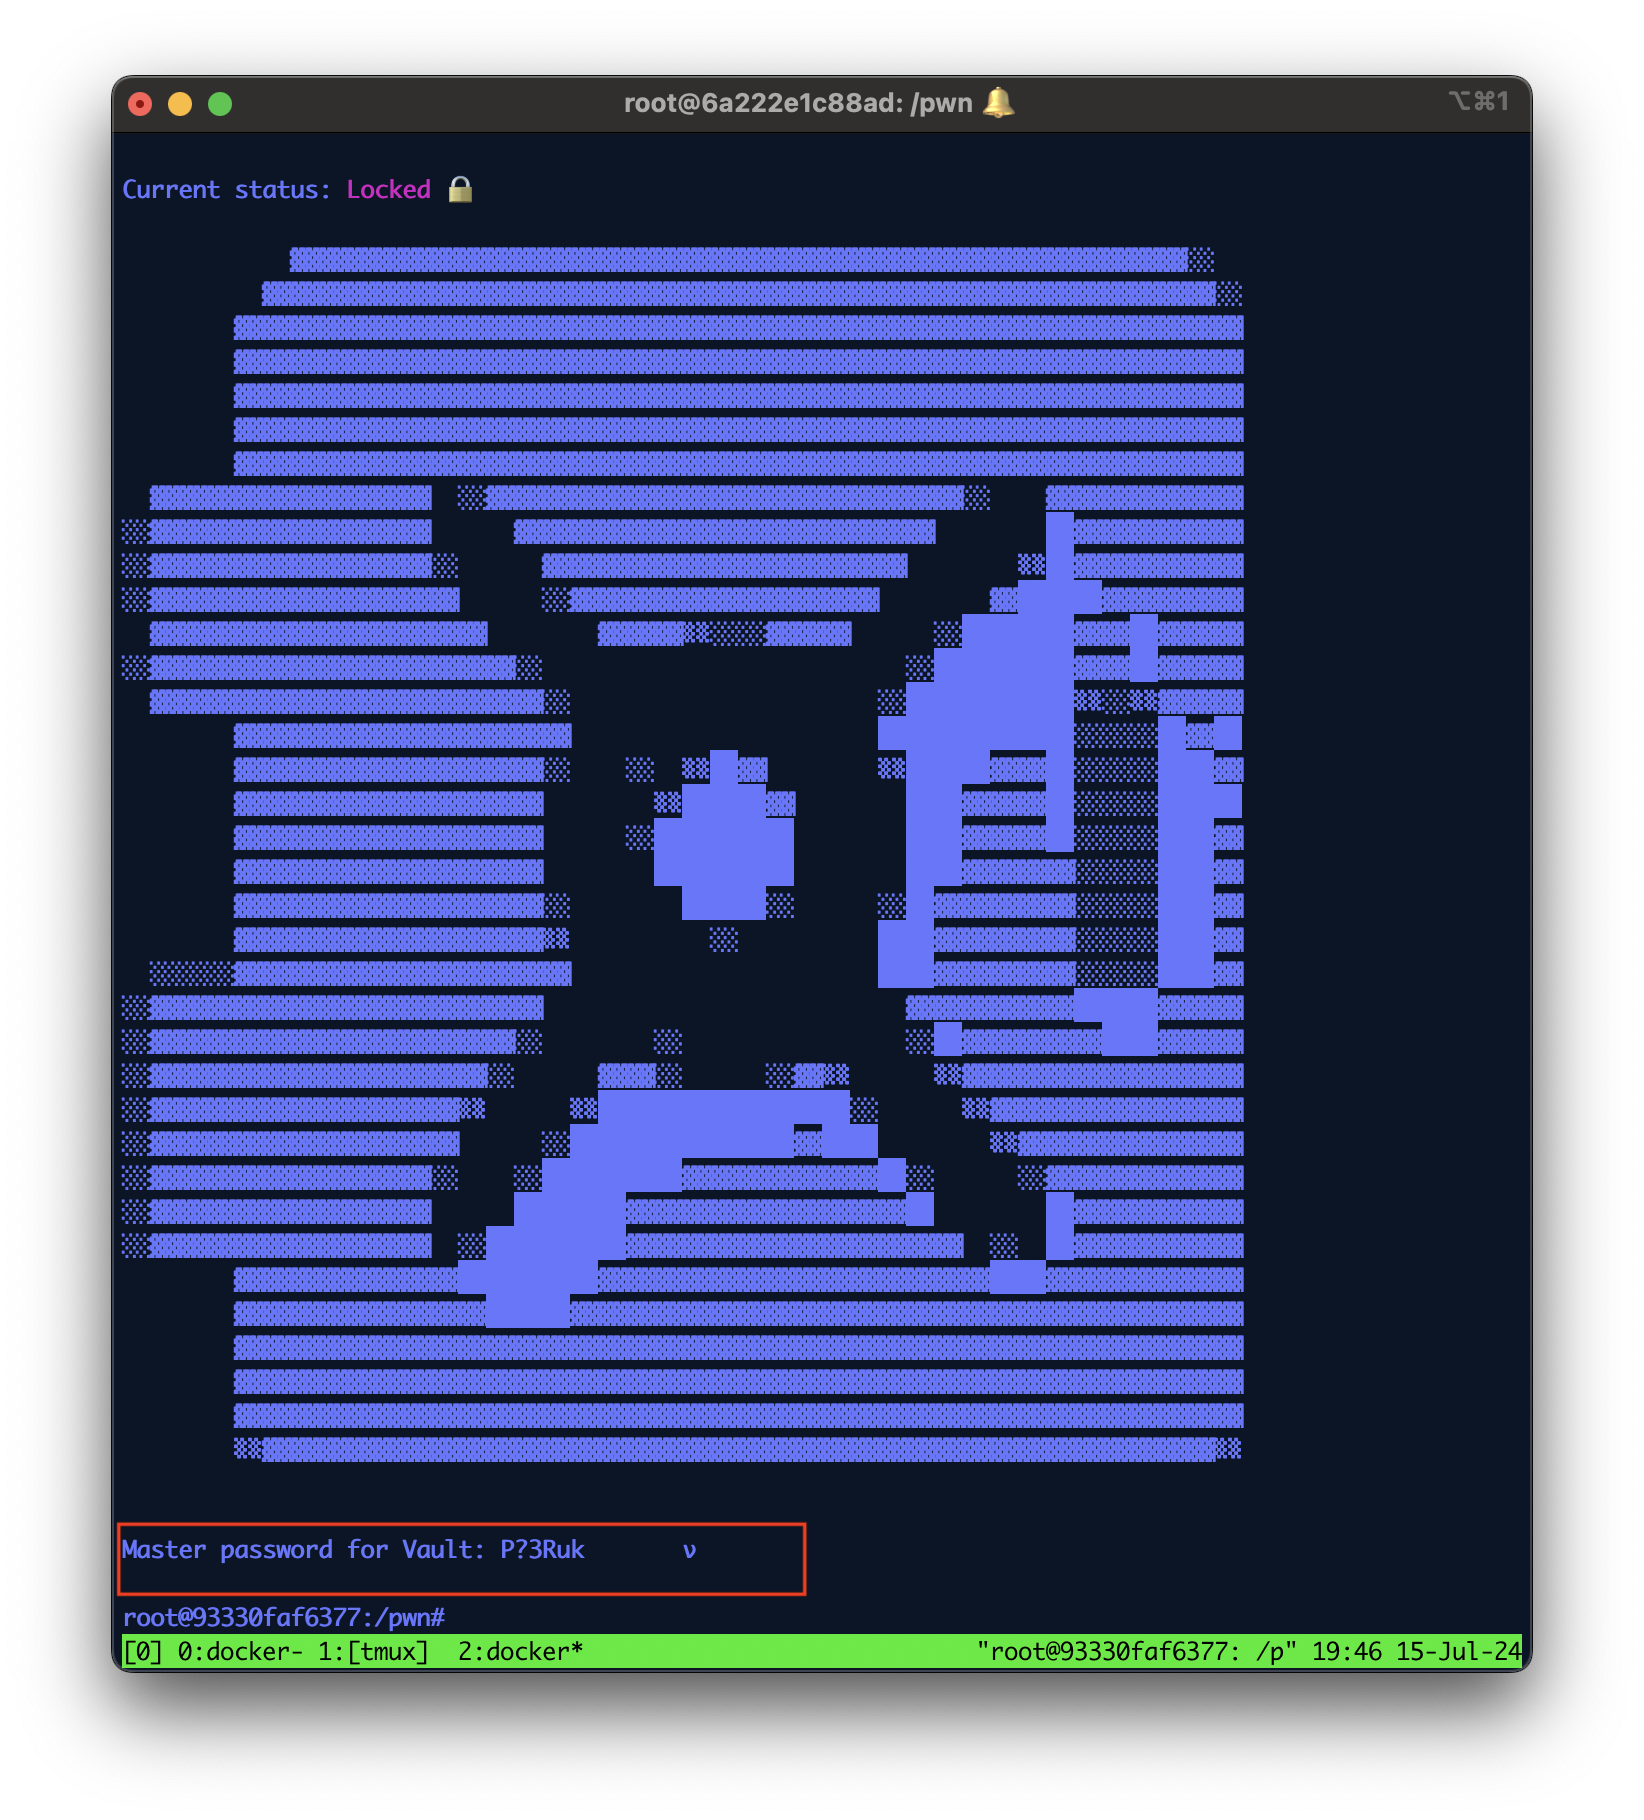Switch to tmux window 0:docker-
Screen dimensions: 1644x1820
240,1651
